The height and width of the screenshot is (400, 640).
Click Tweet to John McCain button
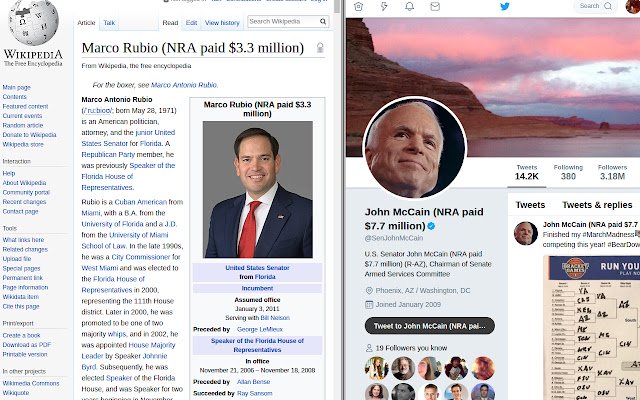(x=430, y=326)
